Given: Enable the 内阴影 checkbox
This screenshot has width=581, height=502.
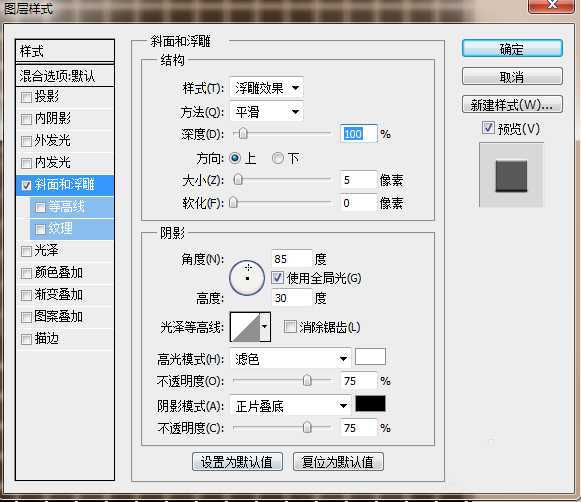Looking at the screenshot, I should pyautogui.click(x=26, y=120).
